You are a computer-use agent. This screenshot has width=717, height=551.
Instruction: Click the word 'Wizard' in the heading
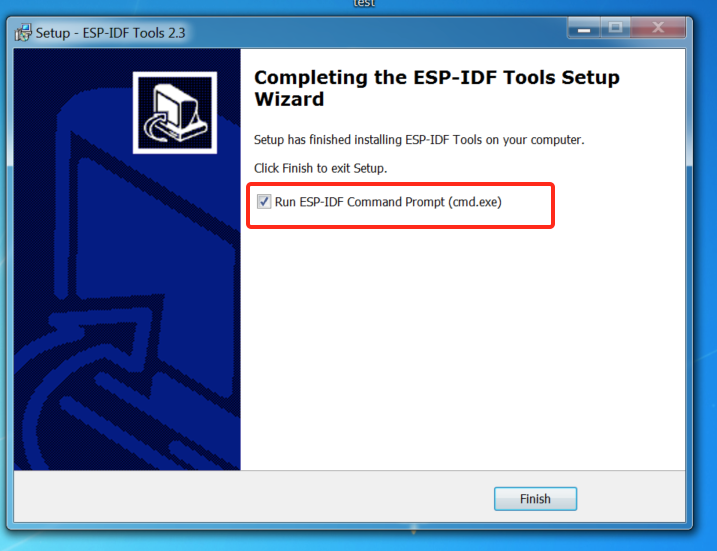pyautogui.click(x=289, y=99)
